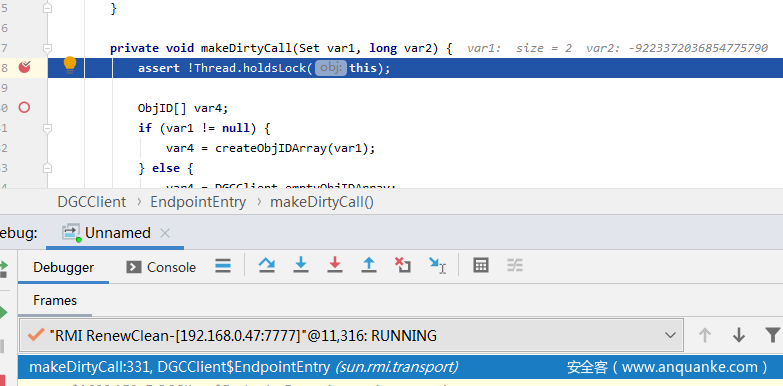This screenshot has width=783, height=386.
Task: Click the yellow light bulb intention icon
Action: [x=70, y=65]
